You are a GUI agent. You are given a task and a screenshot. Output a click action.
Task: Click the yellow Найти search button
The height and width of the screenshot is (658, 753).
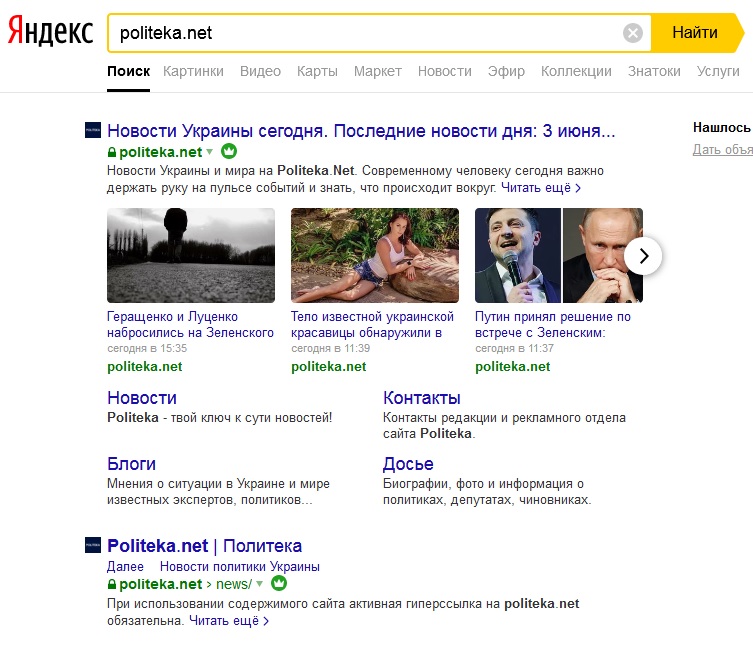pos(696,33)
